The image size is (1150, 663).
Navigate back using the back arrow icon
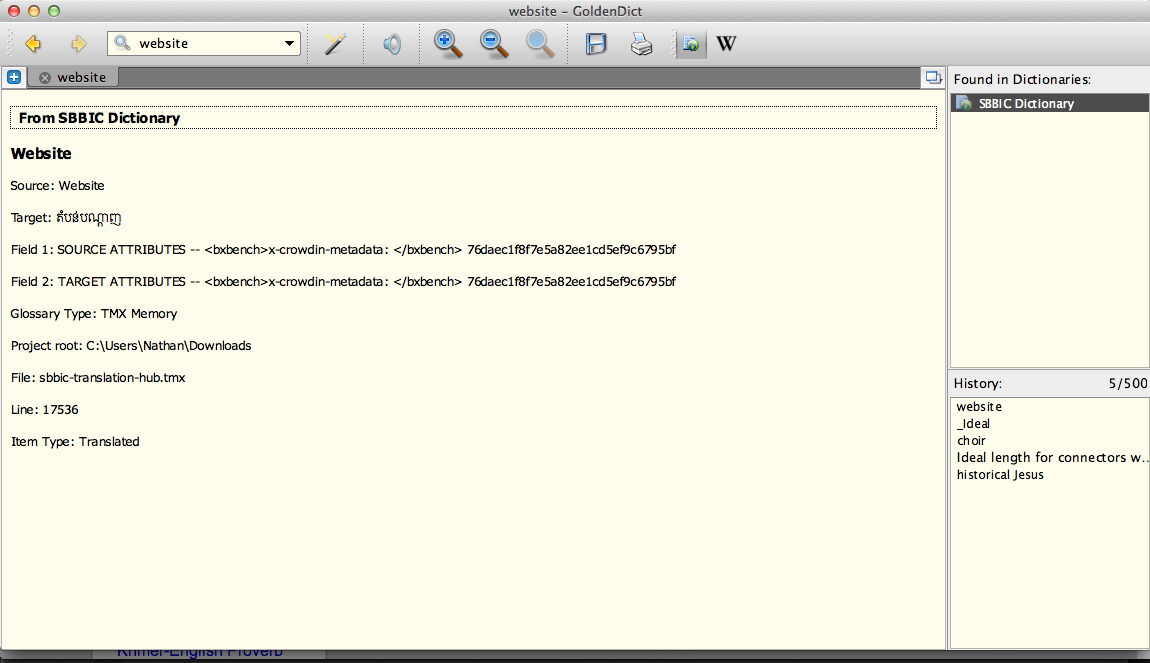point(33,43)
